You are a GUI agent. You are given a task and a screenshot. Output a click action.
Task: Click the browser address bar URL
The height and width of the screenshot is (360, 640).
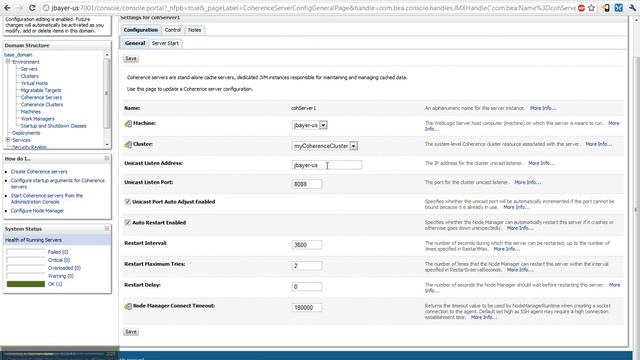point(313,8)
